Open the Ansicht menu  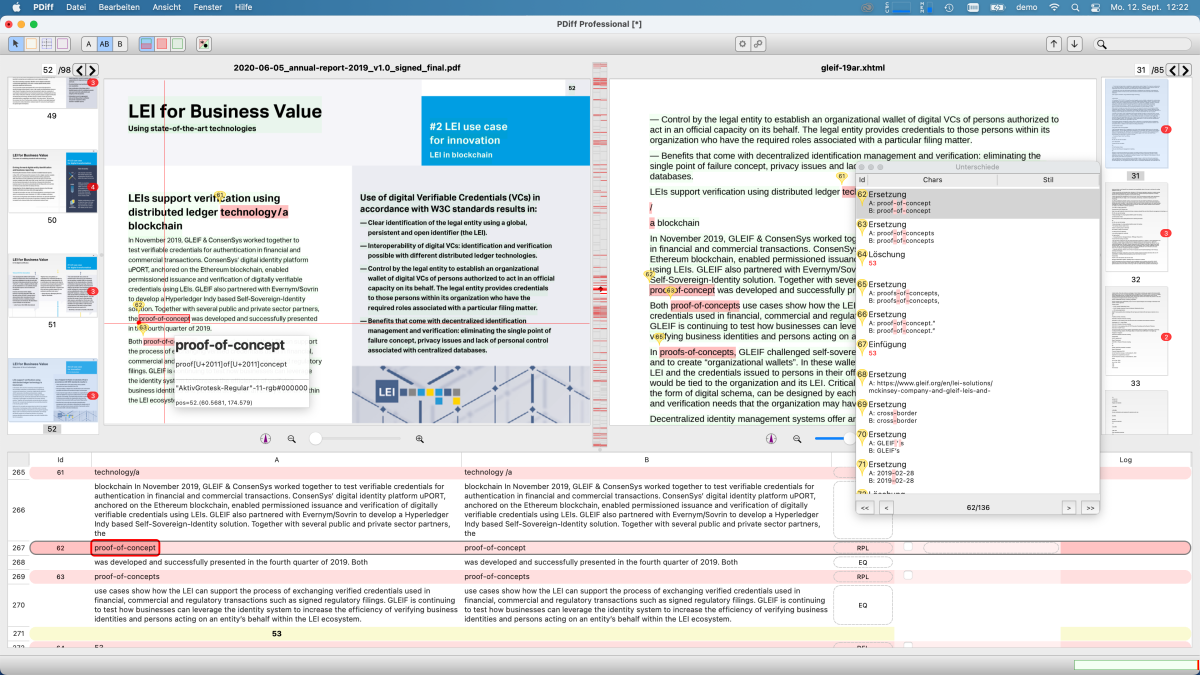pyautogui.click(x=167, y=7)
